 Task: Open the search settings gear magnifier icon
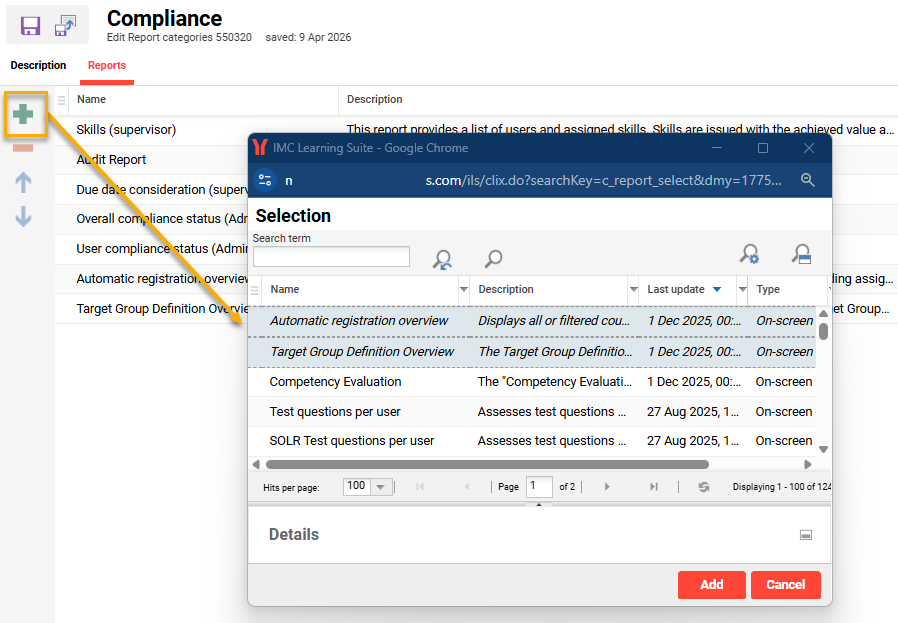pyautogui.click(x=748, y=255)
